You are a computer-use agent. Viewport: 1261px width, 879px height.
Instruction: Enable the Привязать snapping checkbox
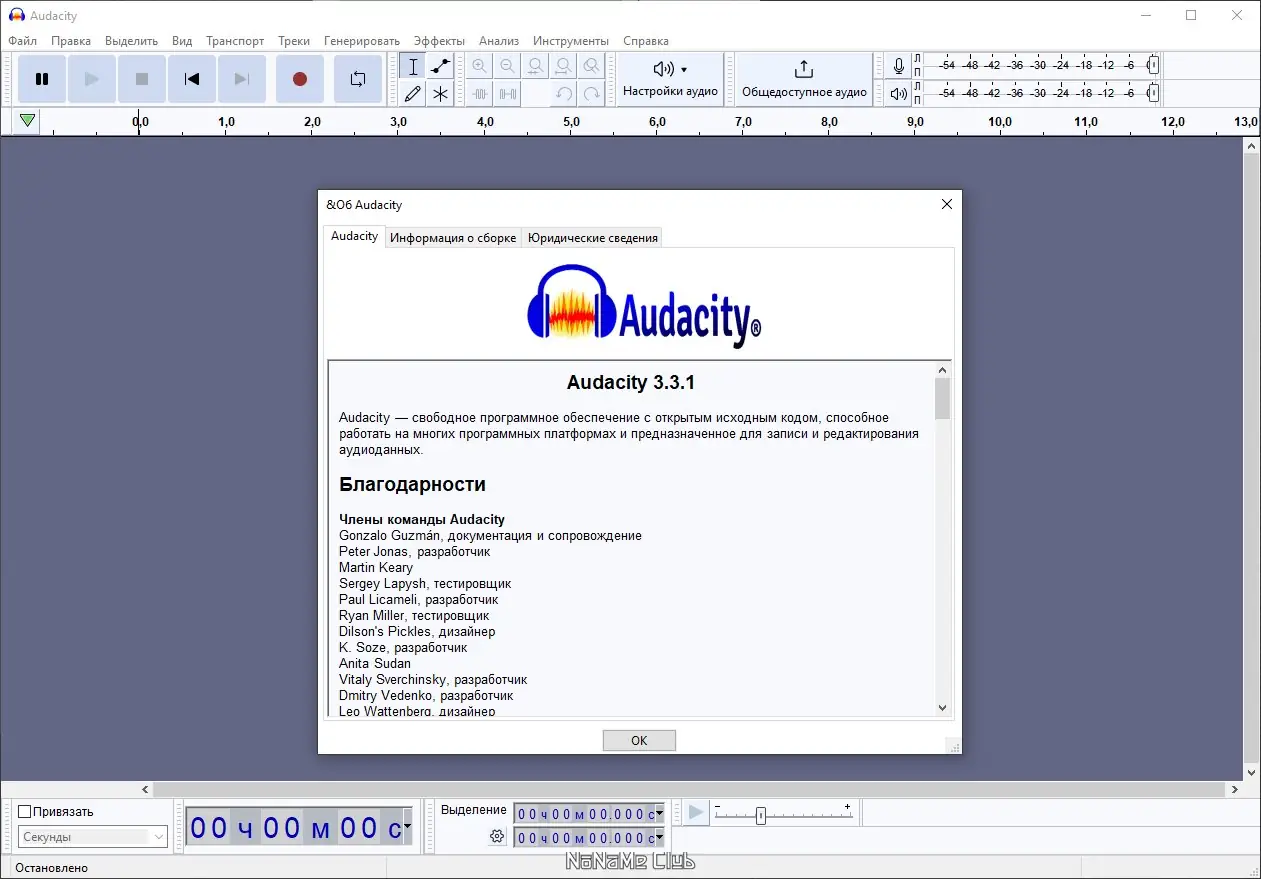[25, 812]
